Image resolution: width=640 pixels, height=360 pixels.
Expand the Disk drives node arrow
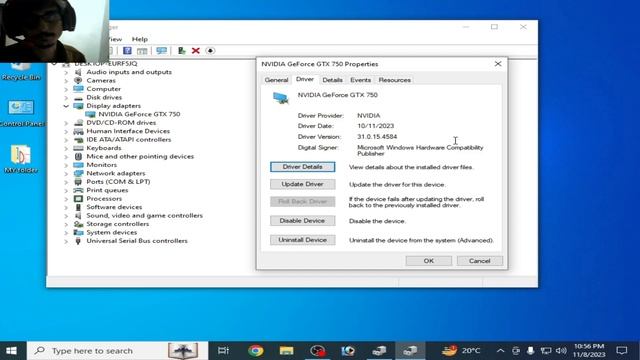66,98
